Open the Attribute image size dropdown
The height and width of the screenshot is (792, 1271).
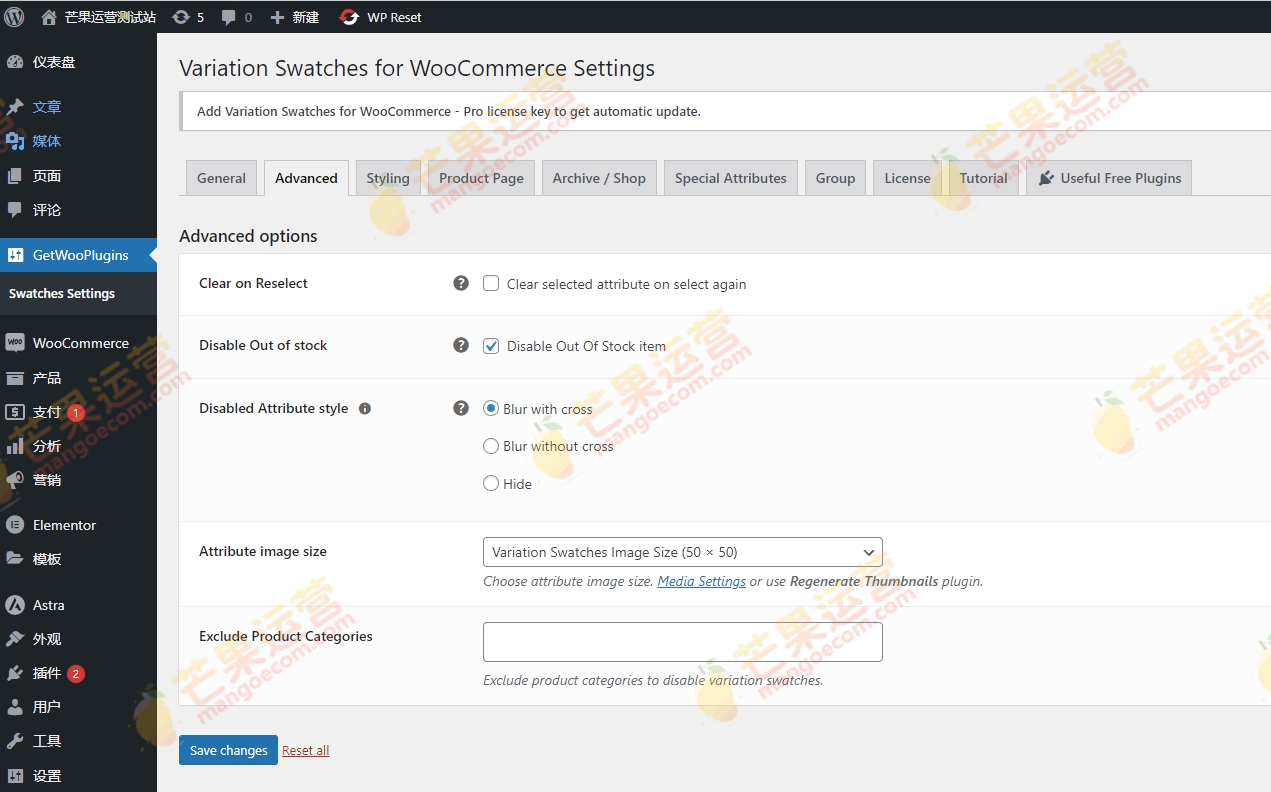coord(682,551)
